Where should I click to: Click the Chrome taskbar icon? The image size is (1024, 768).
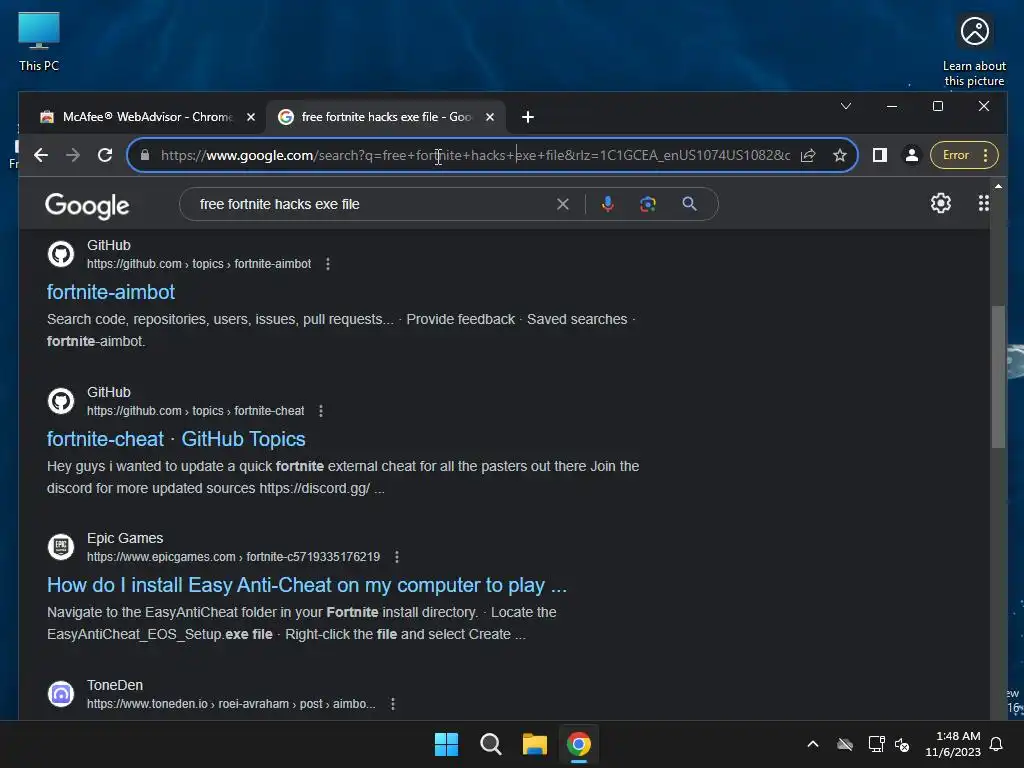pyautogui.click(x=579, y=744)
